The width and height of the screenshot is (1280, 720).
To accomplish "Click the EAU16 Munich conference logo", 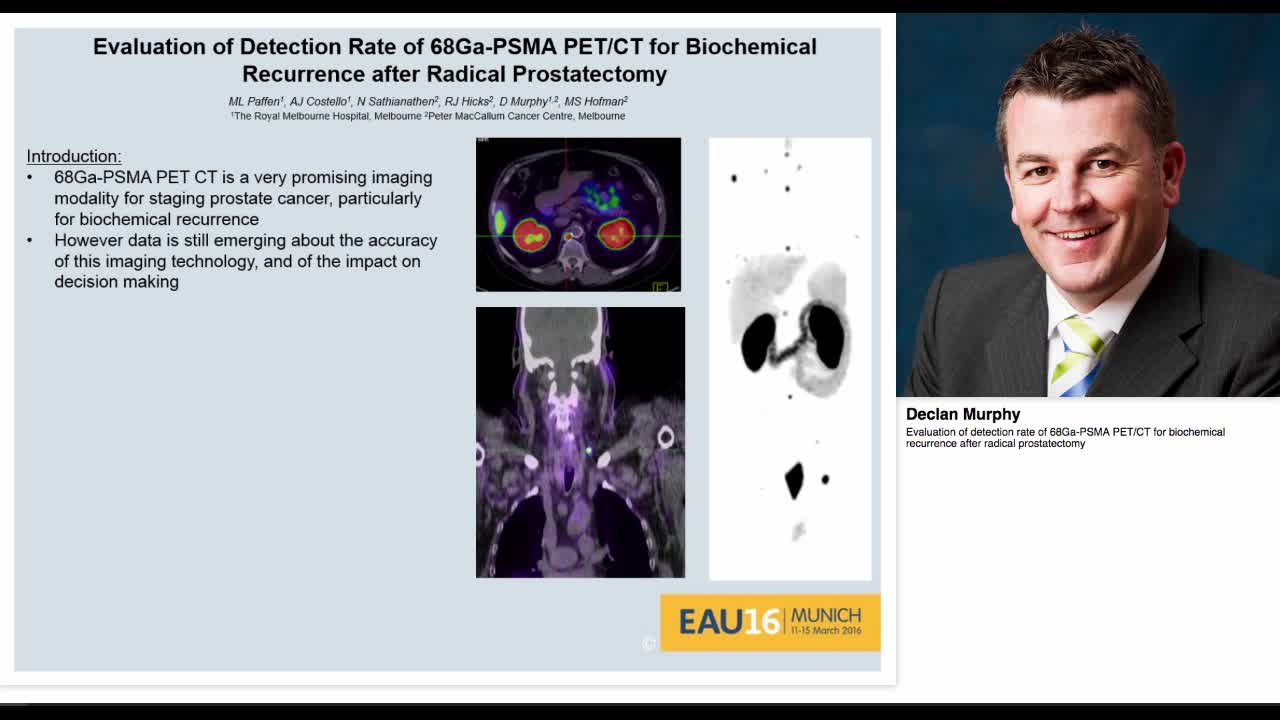I will 770,622.
